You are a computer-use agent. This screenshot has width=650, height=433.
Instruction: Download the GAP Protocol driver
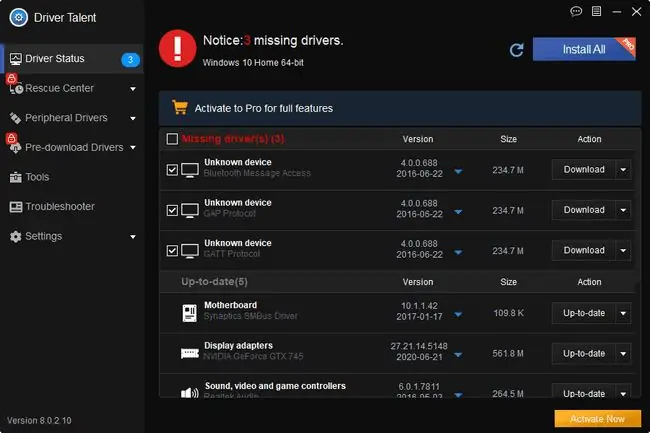pos(584,210)
